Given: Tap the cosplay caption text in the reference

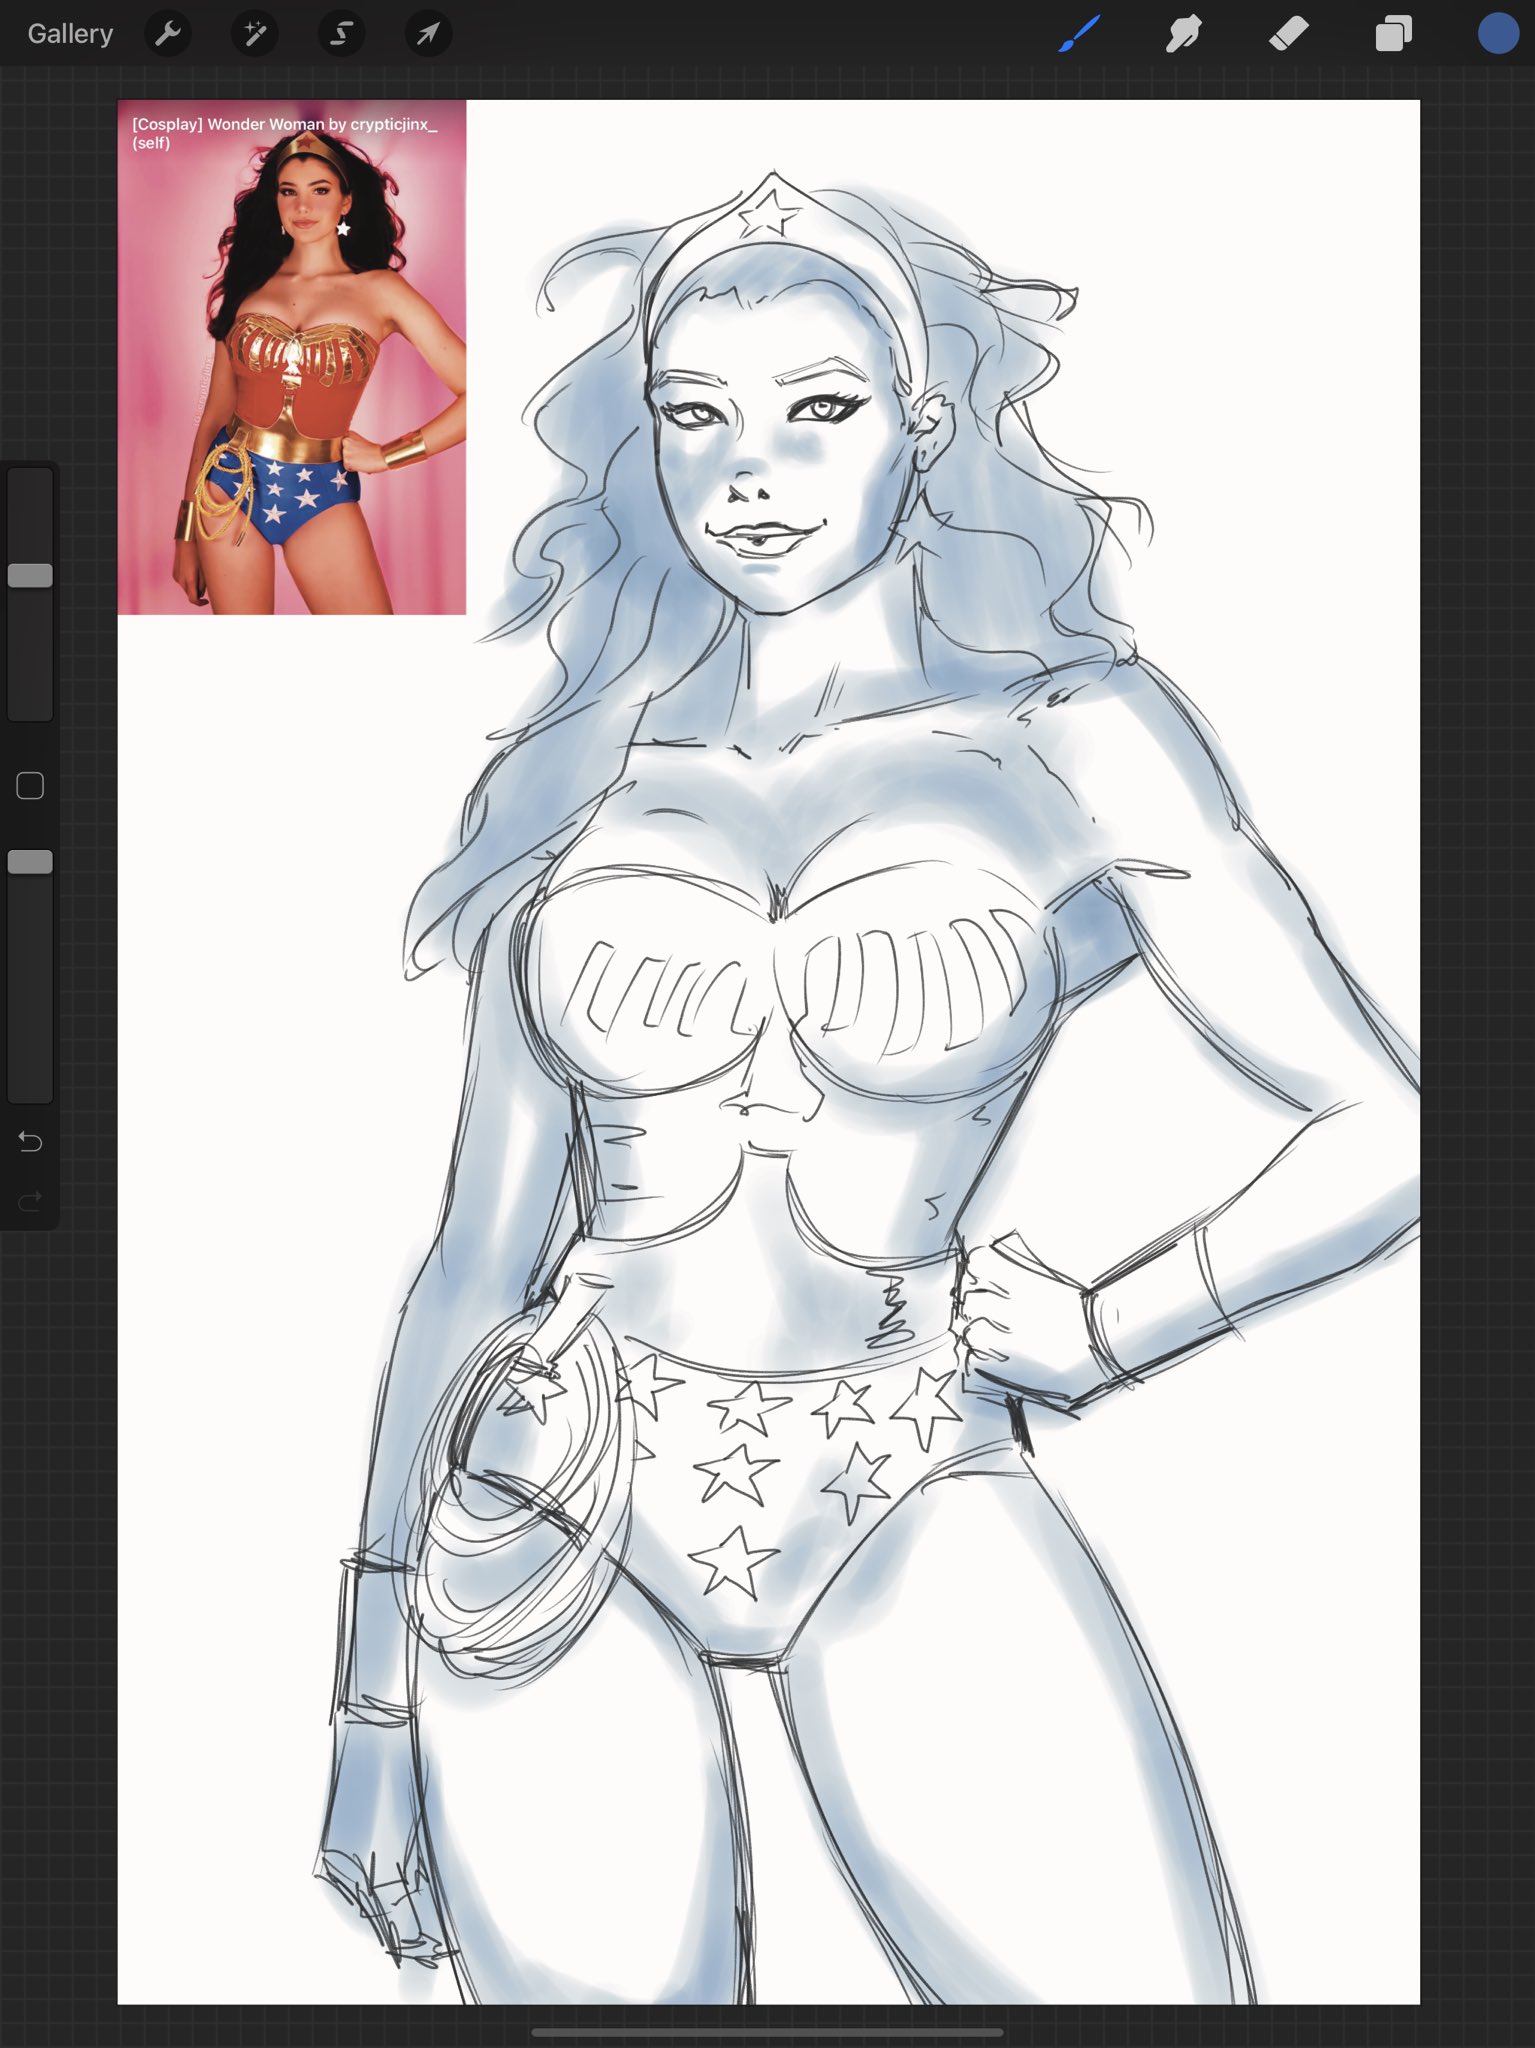Looking at the screenshot, I should pyautogui.click(x=284, y=133).
